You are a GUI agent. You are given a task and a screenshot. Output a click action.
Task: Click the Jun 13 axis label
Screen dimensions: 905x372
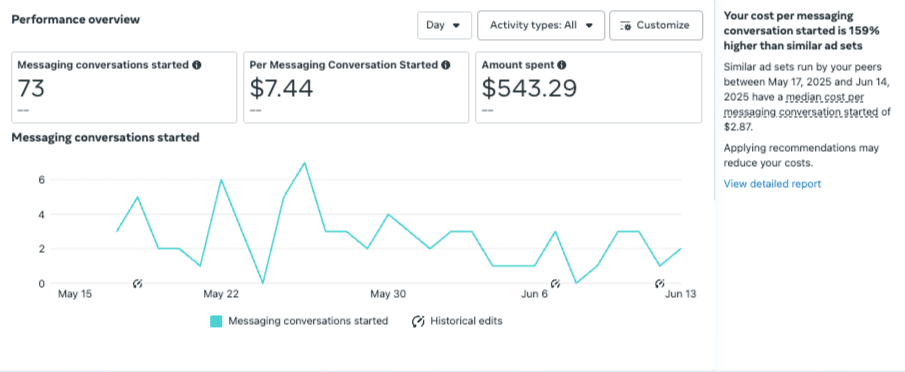click(x=679, y=294)
